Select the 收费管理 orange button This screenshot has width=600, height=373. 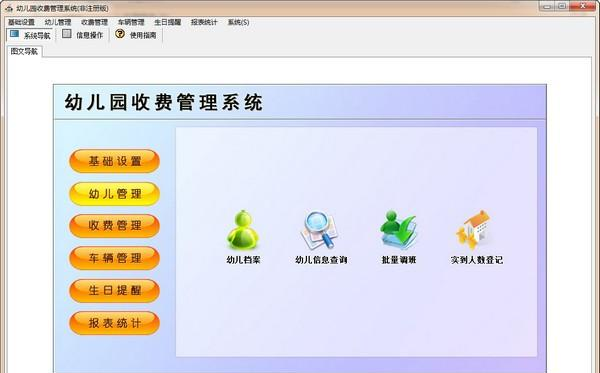click(114, 226)
